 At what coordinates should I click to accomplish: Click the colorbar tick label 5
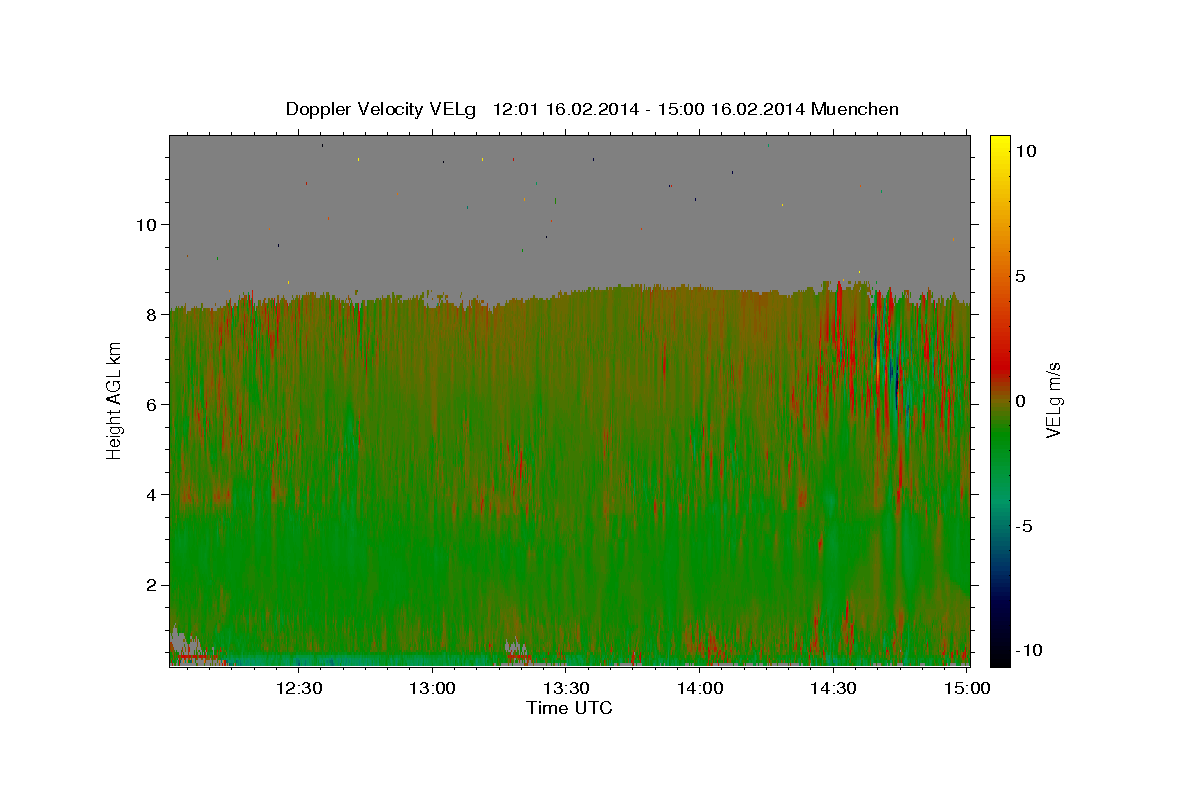coord(1020,276)
